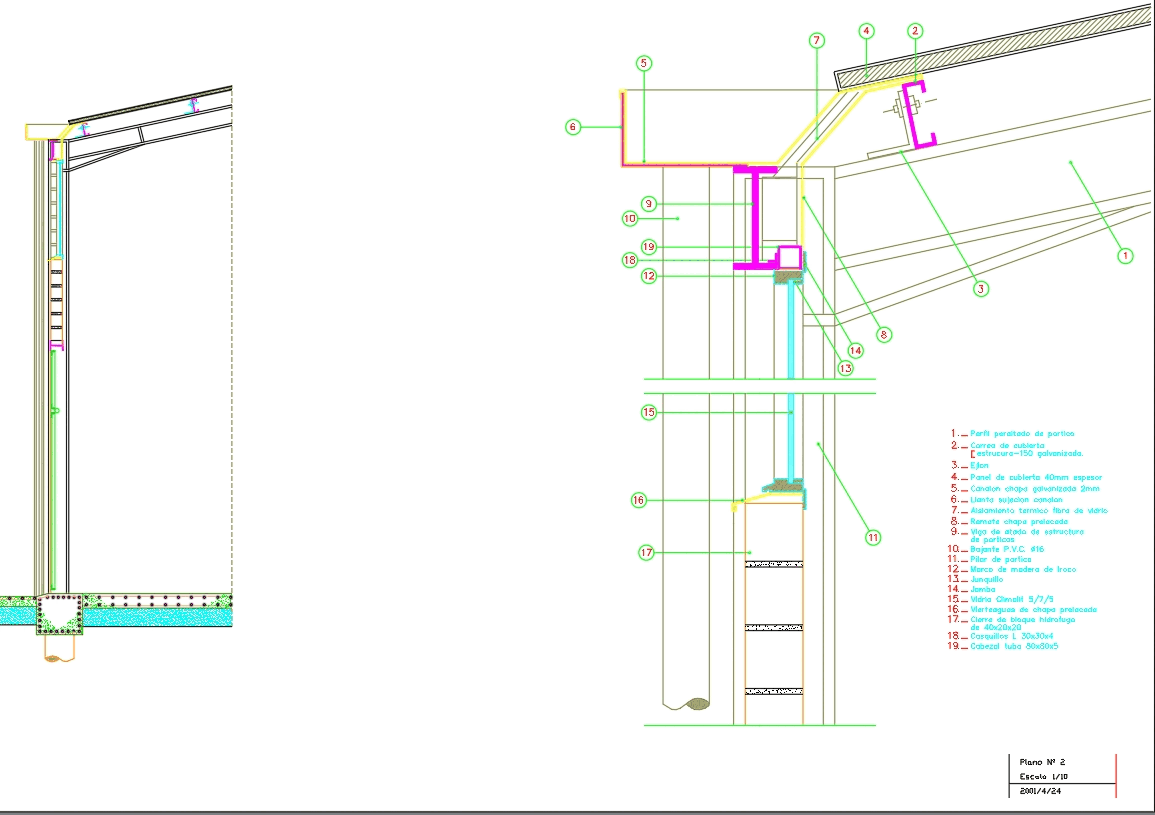Select callout bubble number 15
The height and width of the screenshot is (815, 1155).
[648, 412]
